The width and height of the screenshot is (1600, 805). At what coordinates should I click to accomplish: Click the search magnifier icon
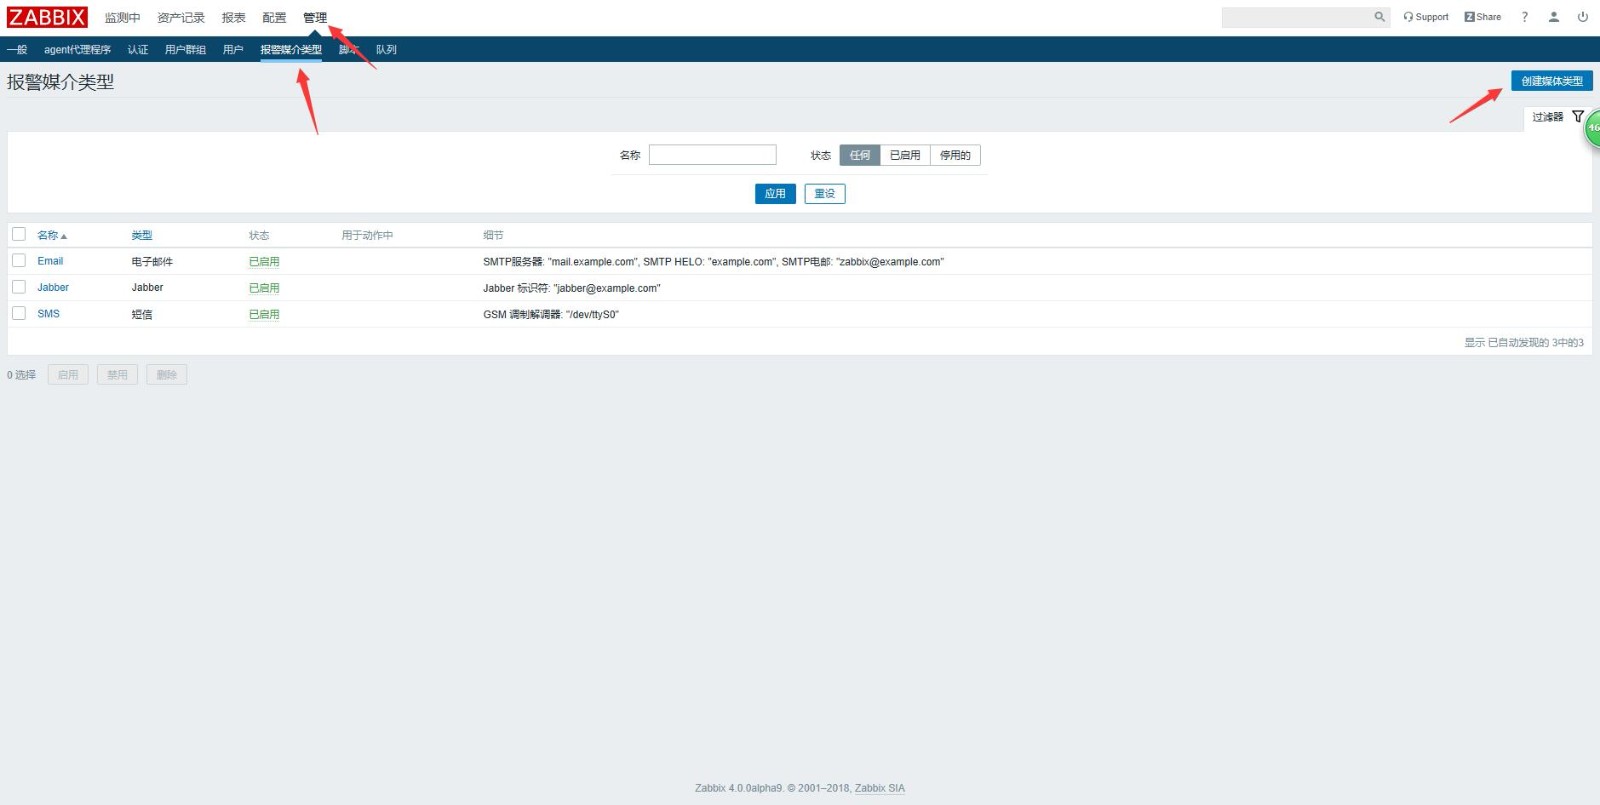[1379, 17]
